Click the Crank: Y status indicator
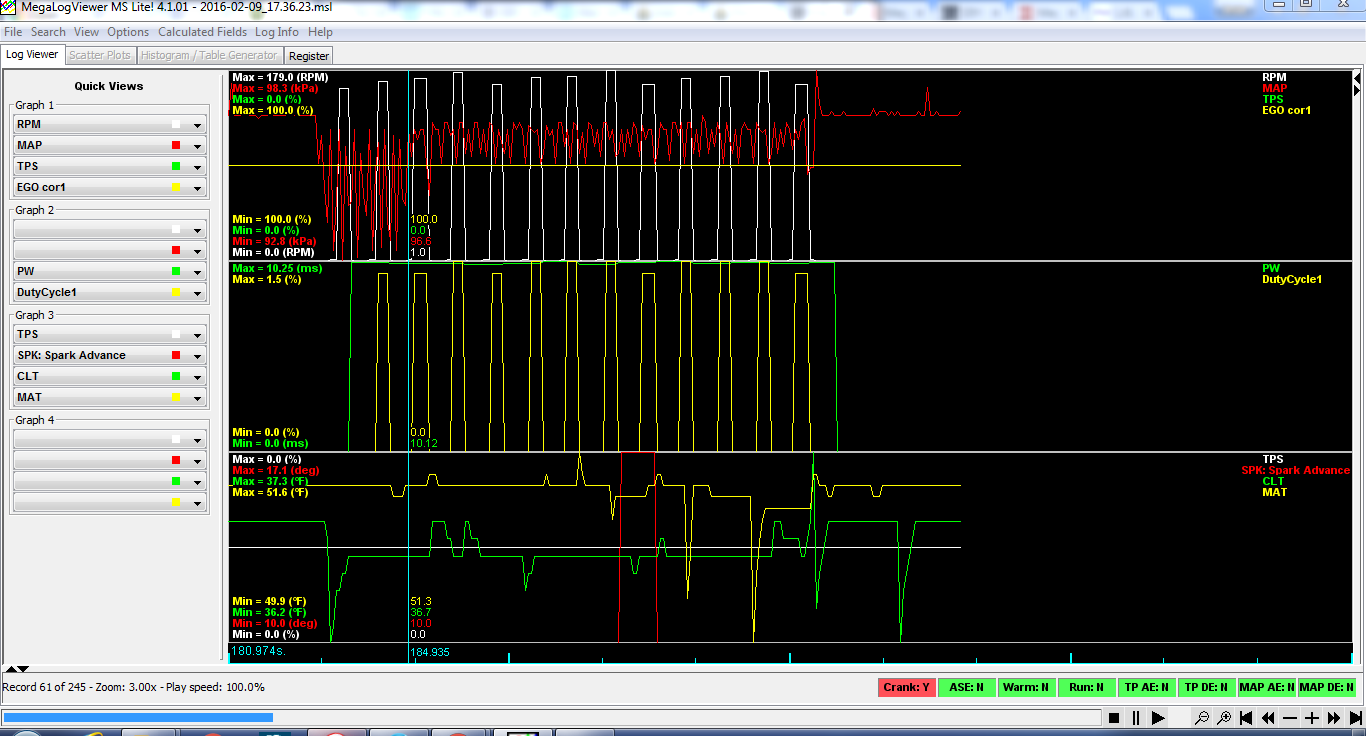This screenshot has height=736, width=1366. click(906, 687)
